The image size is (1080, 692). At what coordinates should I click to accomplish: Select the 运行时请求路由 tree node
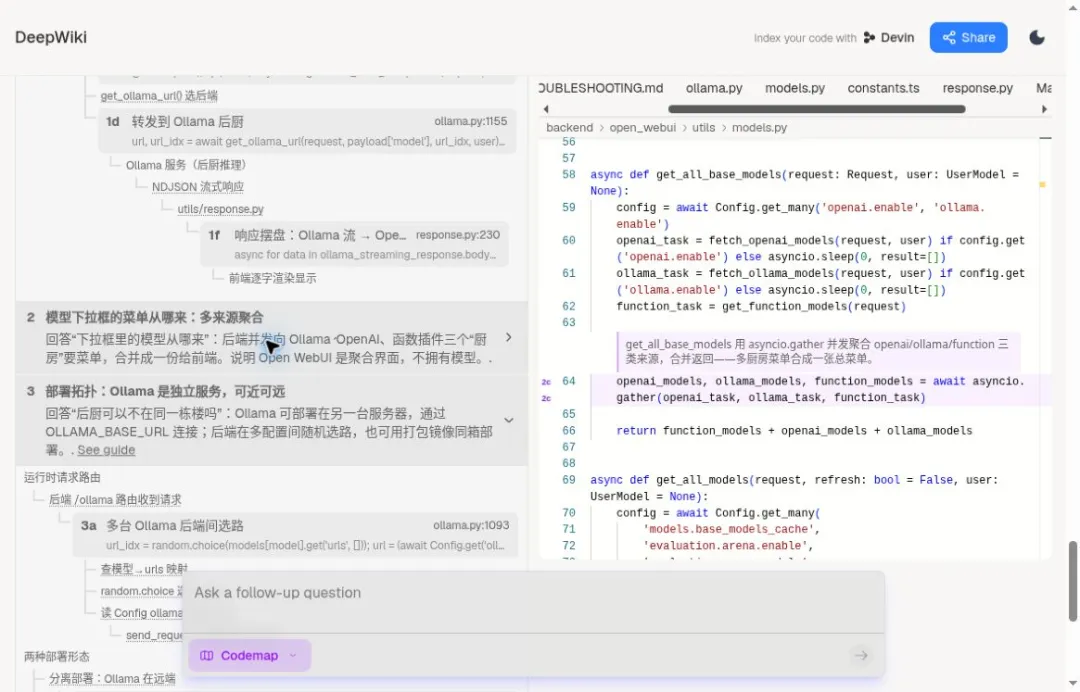(62, 477)
